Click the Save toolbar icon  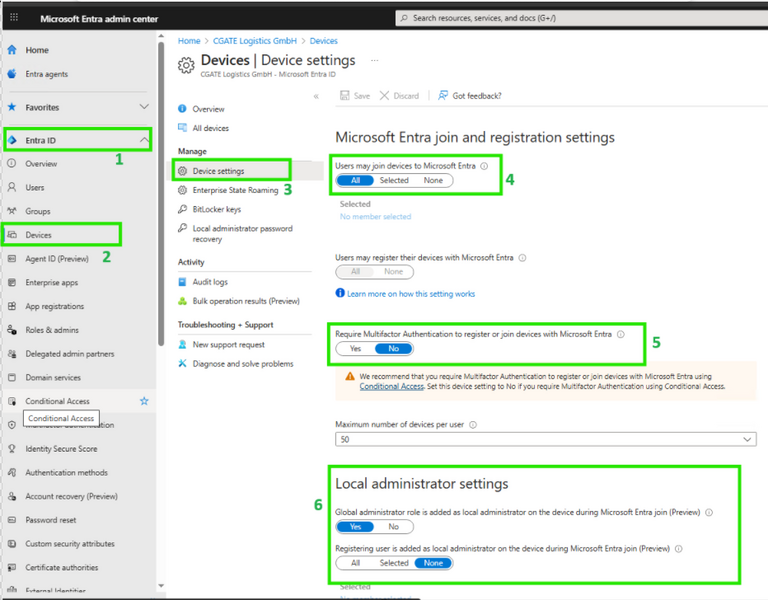(345, 96)
